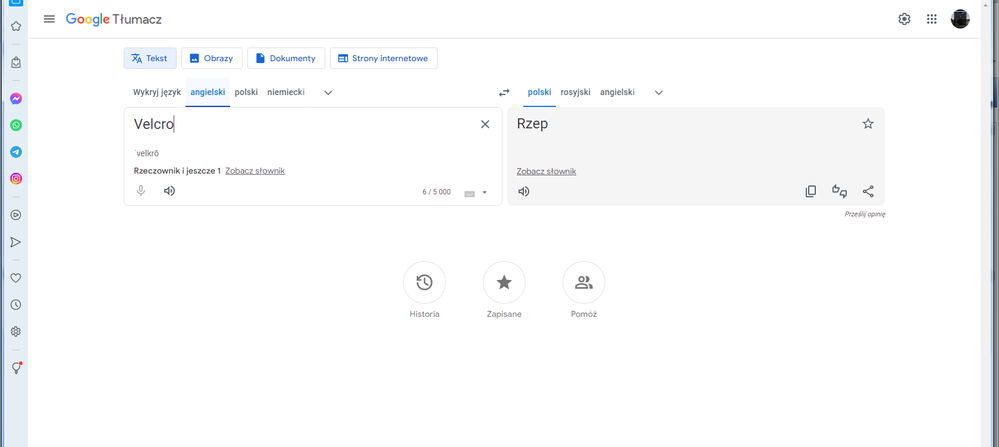Clear the source text Velcro
999x447 pixels.
coord(485,124)
